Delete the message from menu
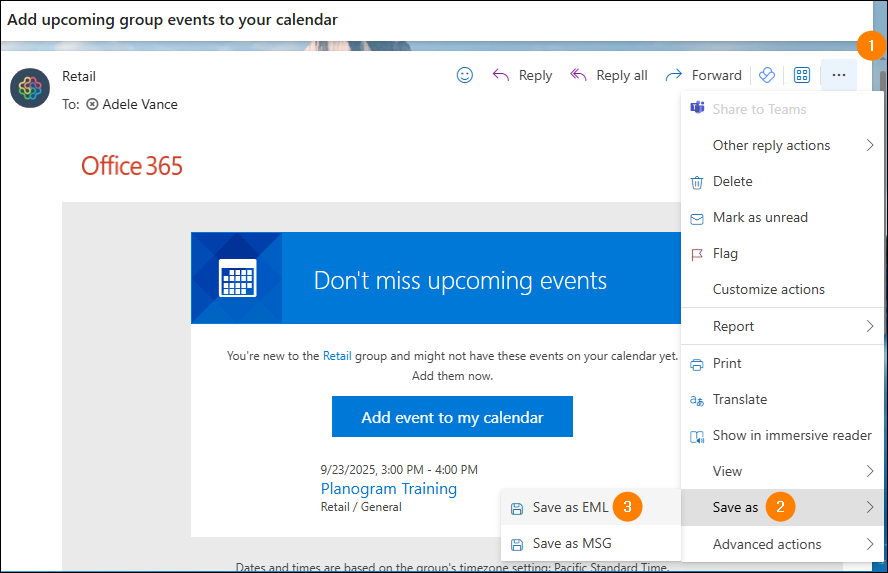The width and height of the screenshot is (888, 573). pos(732,181)
